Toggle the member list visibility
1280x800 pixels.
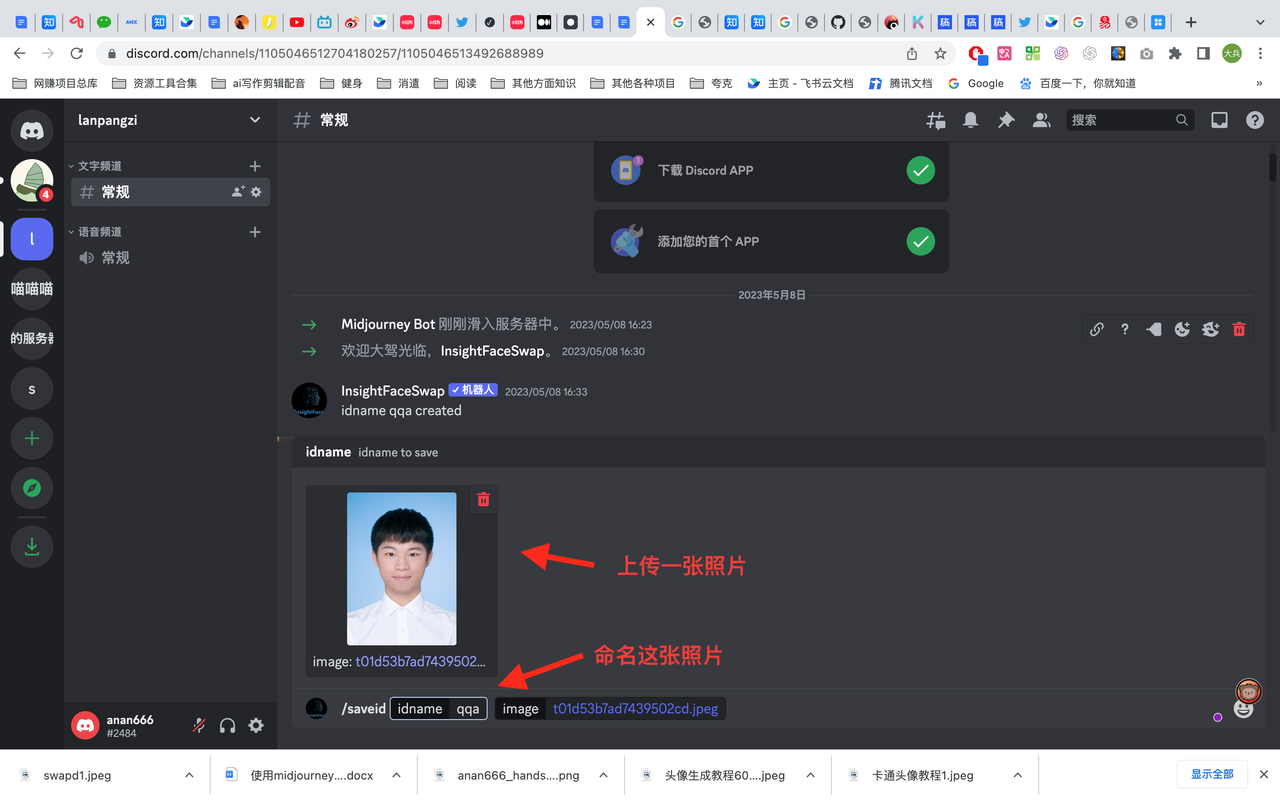point(1041,120)
